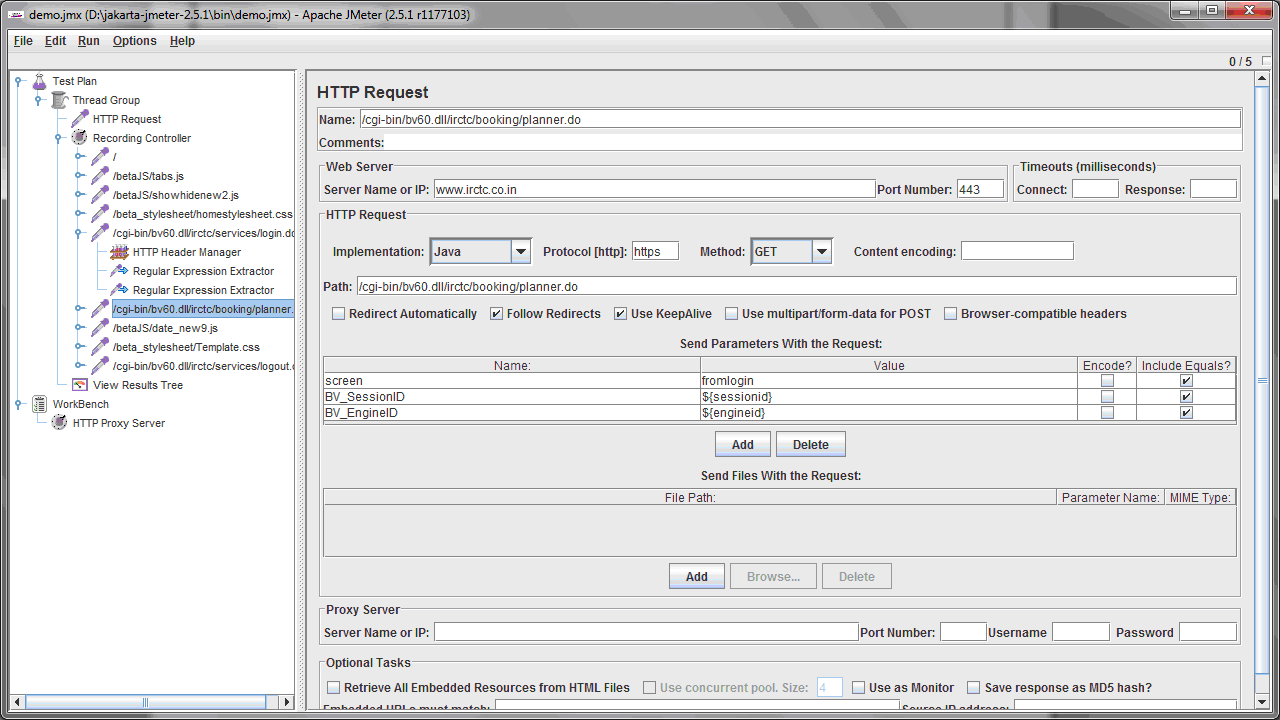This screenshot has width=1280, height=720.
Task: Click the HTTP Proxy Server icon
Action: [60, 423]
